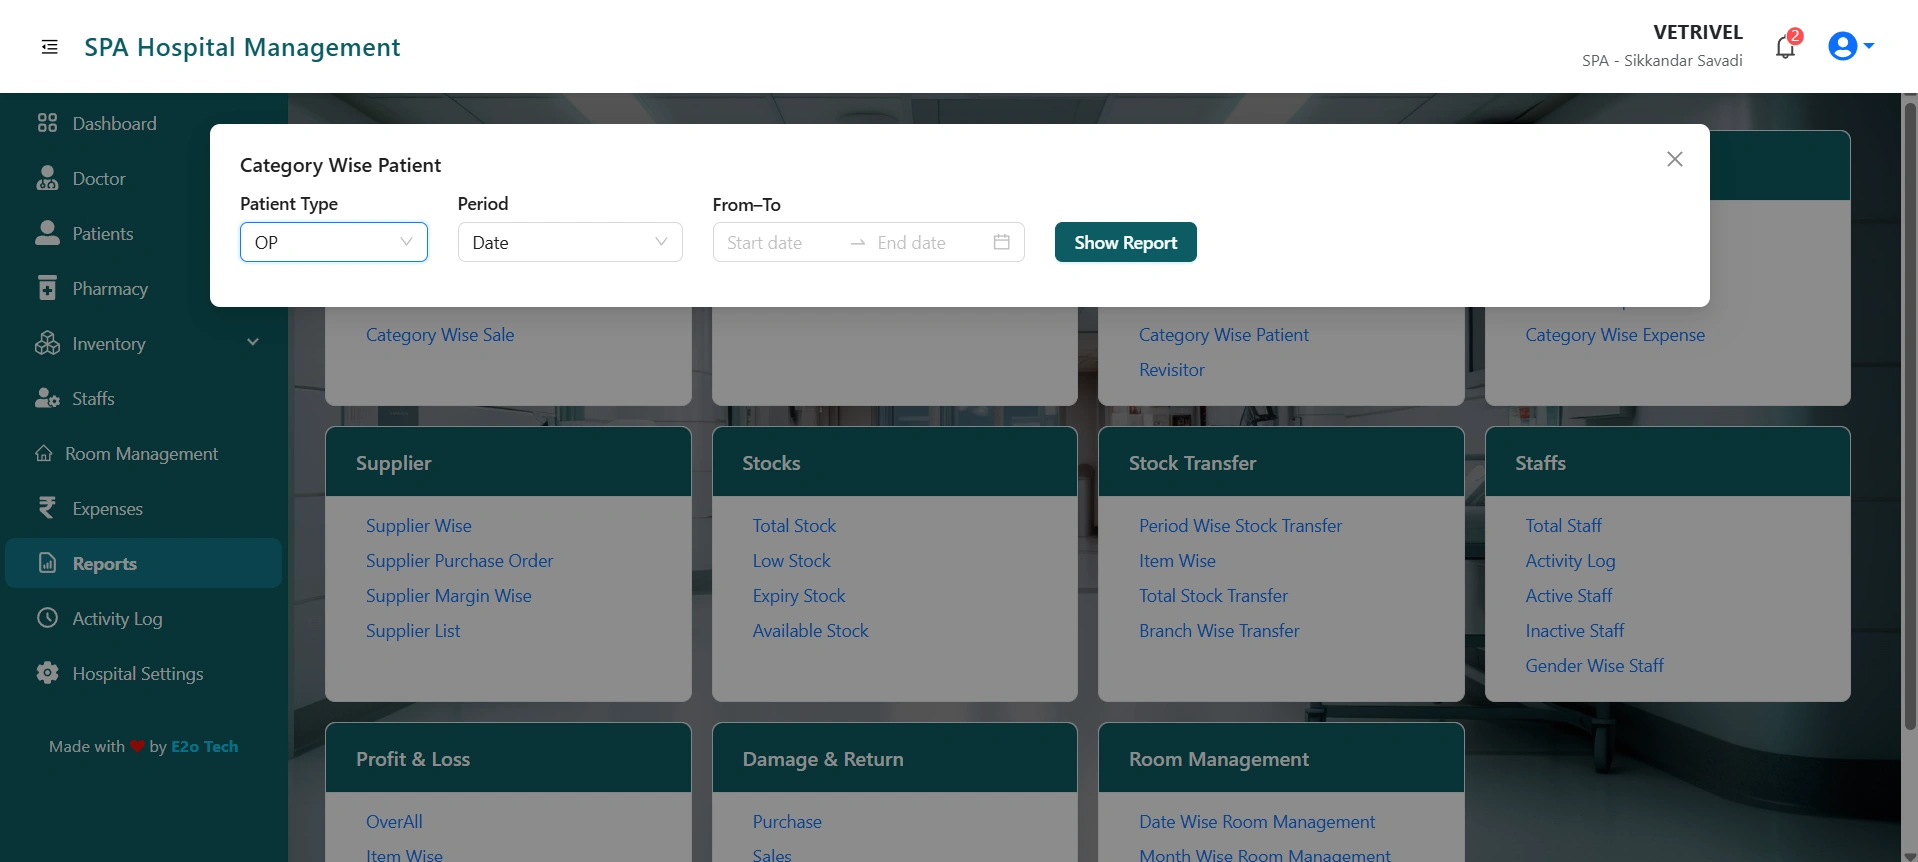Close the Category Wise Patient dialog
Viewport: 1918px width, 862px height.
(1674, 159)
